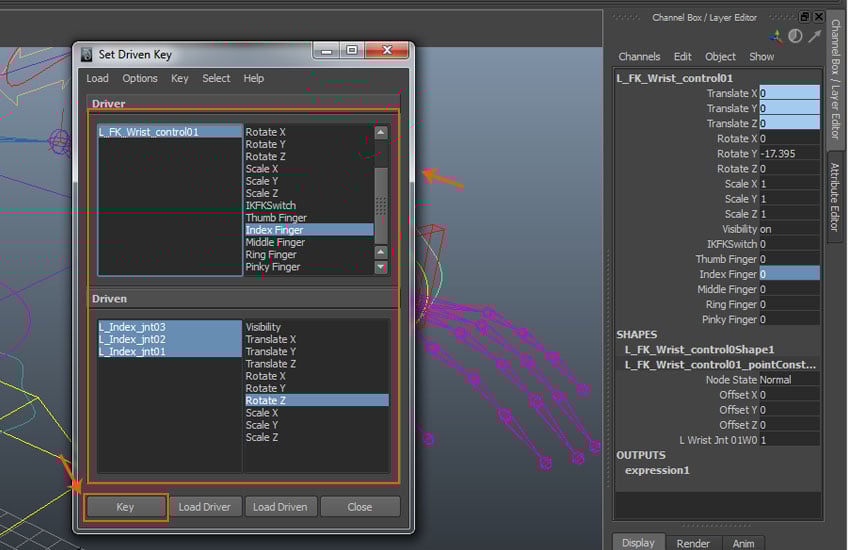Click the IKFKSwitch value field in Channel Box

point(789,244)
